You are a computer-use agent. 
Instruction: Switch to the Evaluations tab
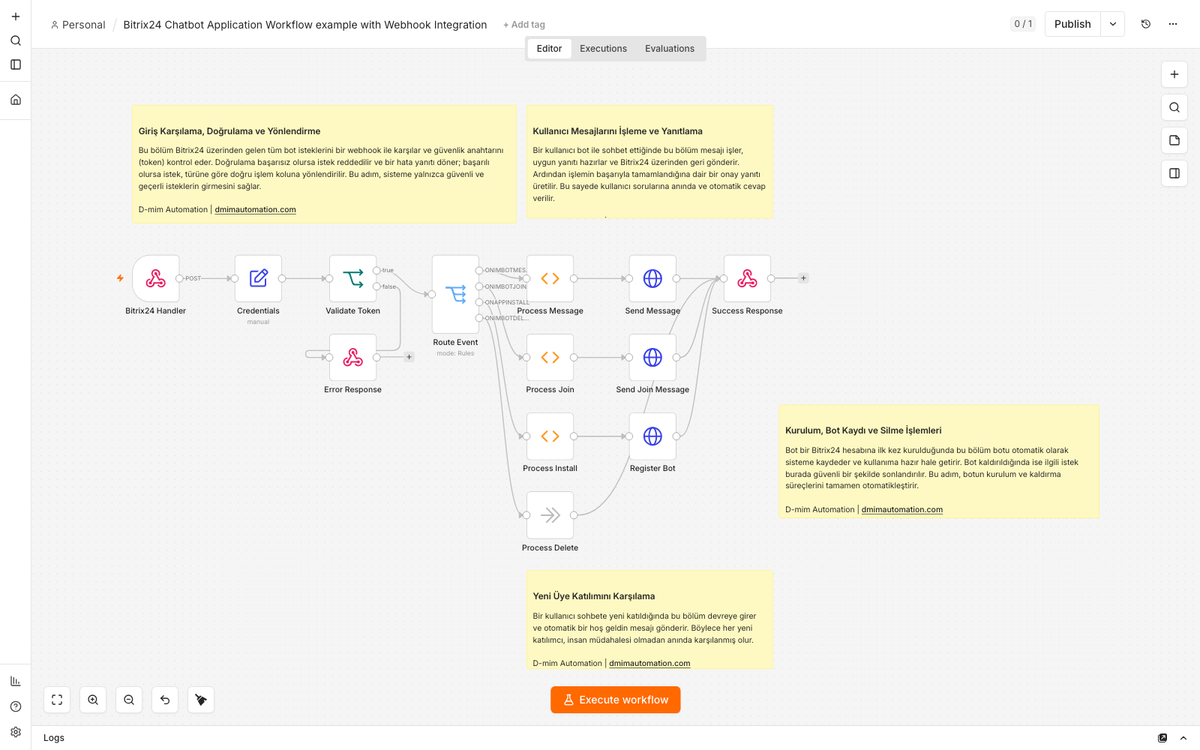670,48
